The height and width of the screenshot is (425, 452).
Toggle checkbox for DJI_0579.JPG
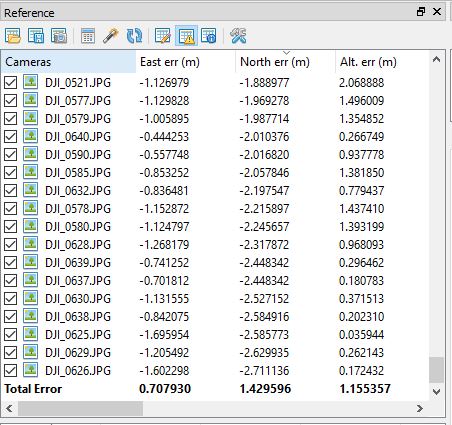(10, 119)
